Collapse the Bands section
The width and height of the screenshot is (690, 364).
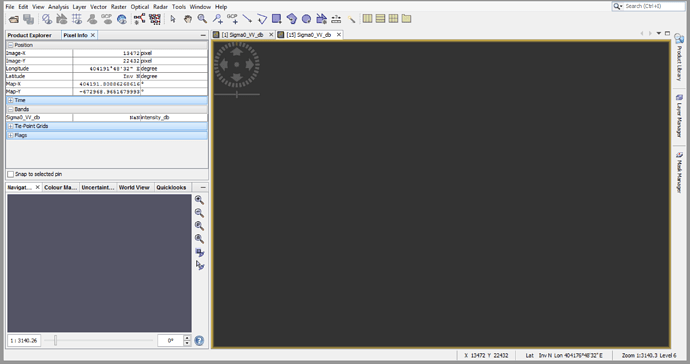(x=11, y=109)
